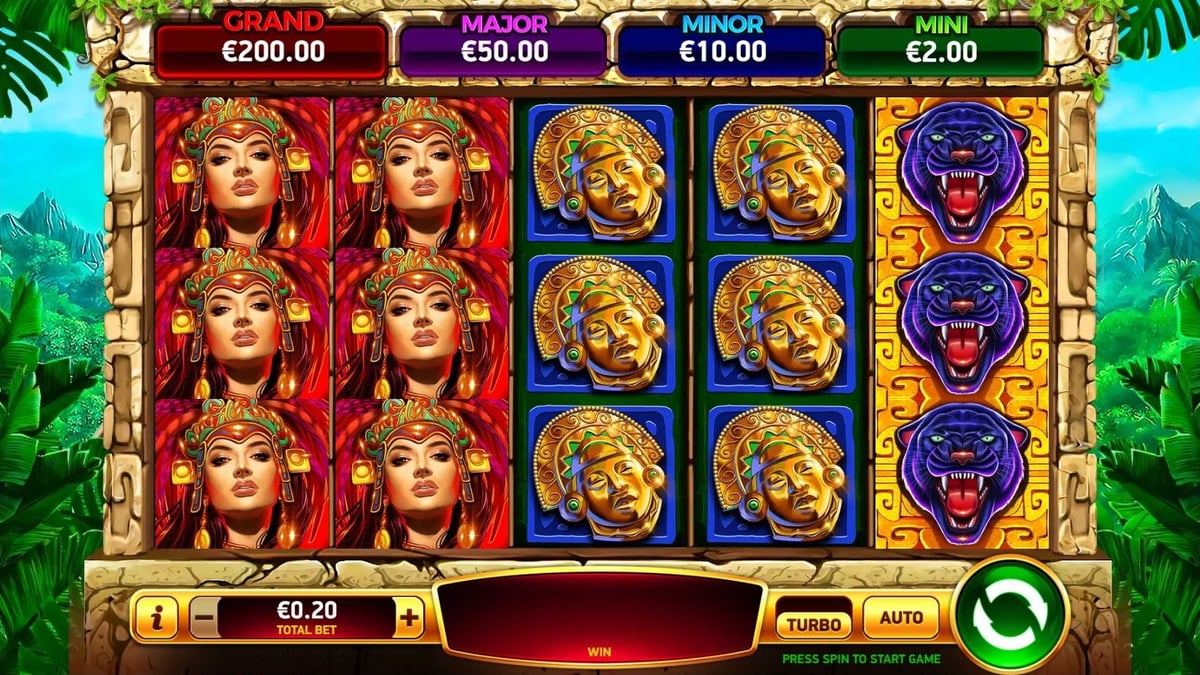
Task: Open the game info panel
Action: 157,618
